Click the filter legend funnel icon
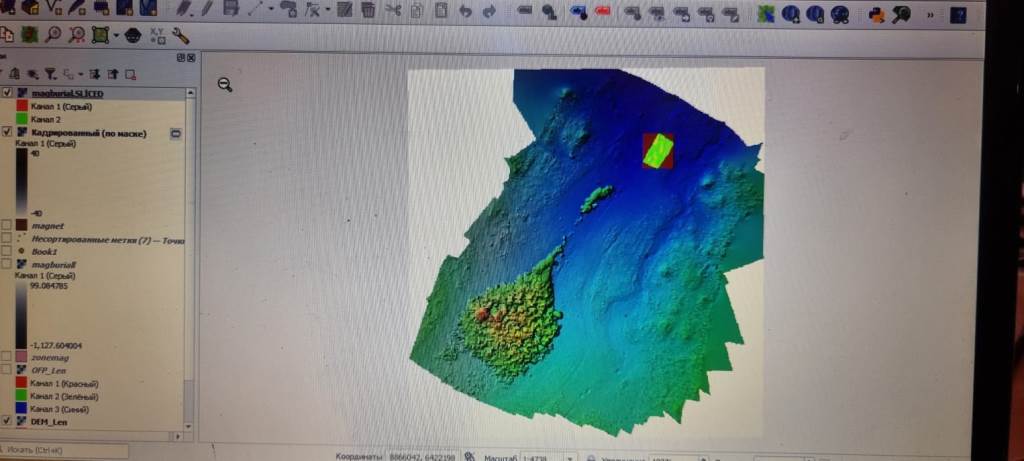Viewport: 1024px width, 461px height. 50,74
